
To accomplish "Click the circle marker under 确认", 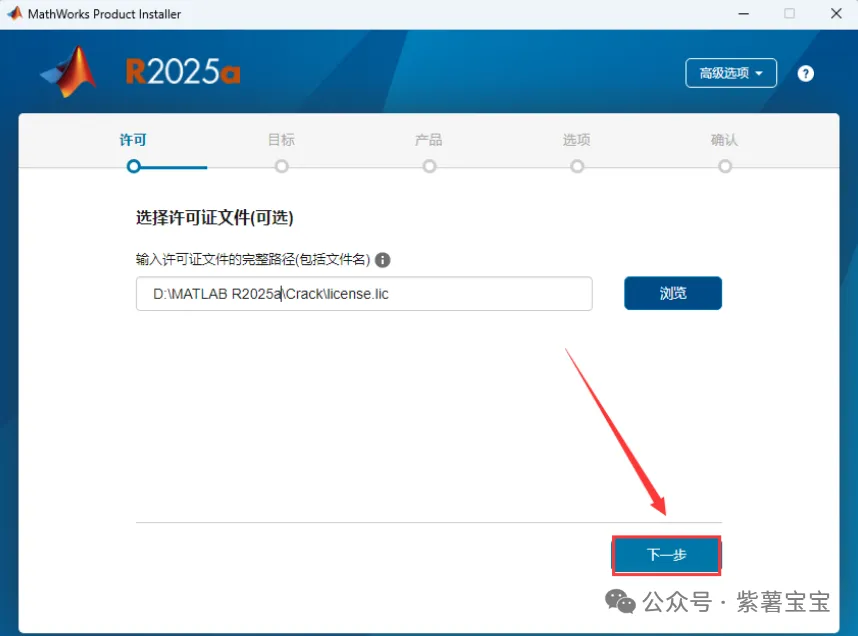I will click(x=725, y=166).
